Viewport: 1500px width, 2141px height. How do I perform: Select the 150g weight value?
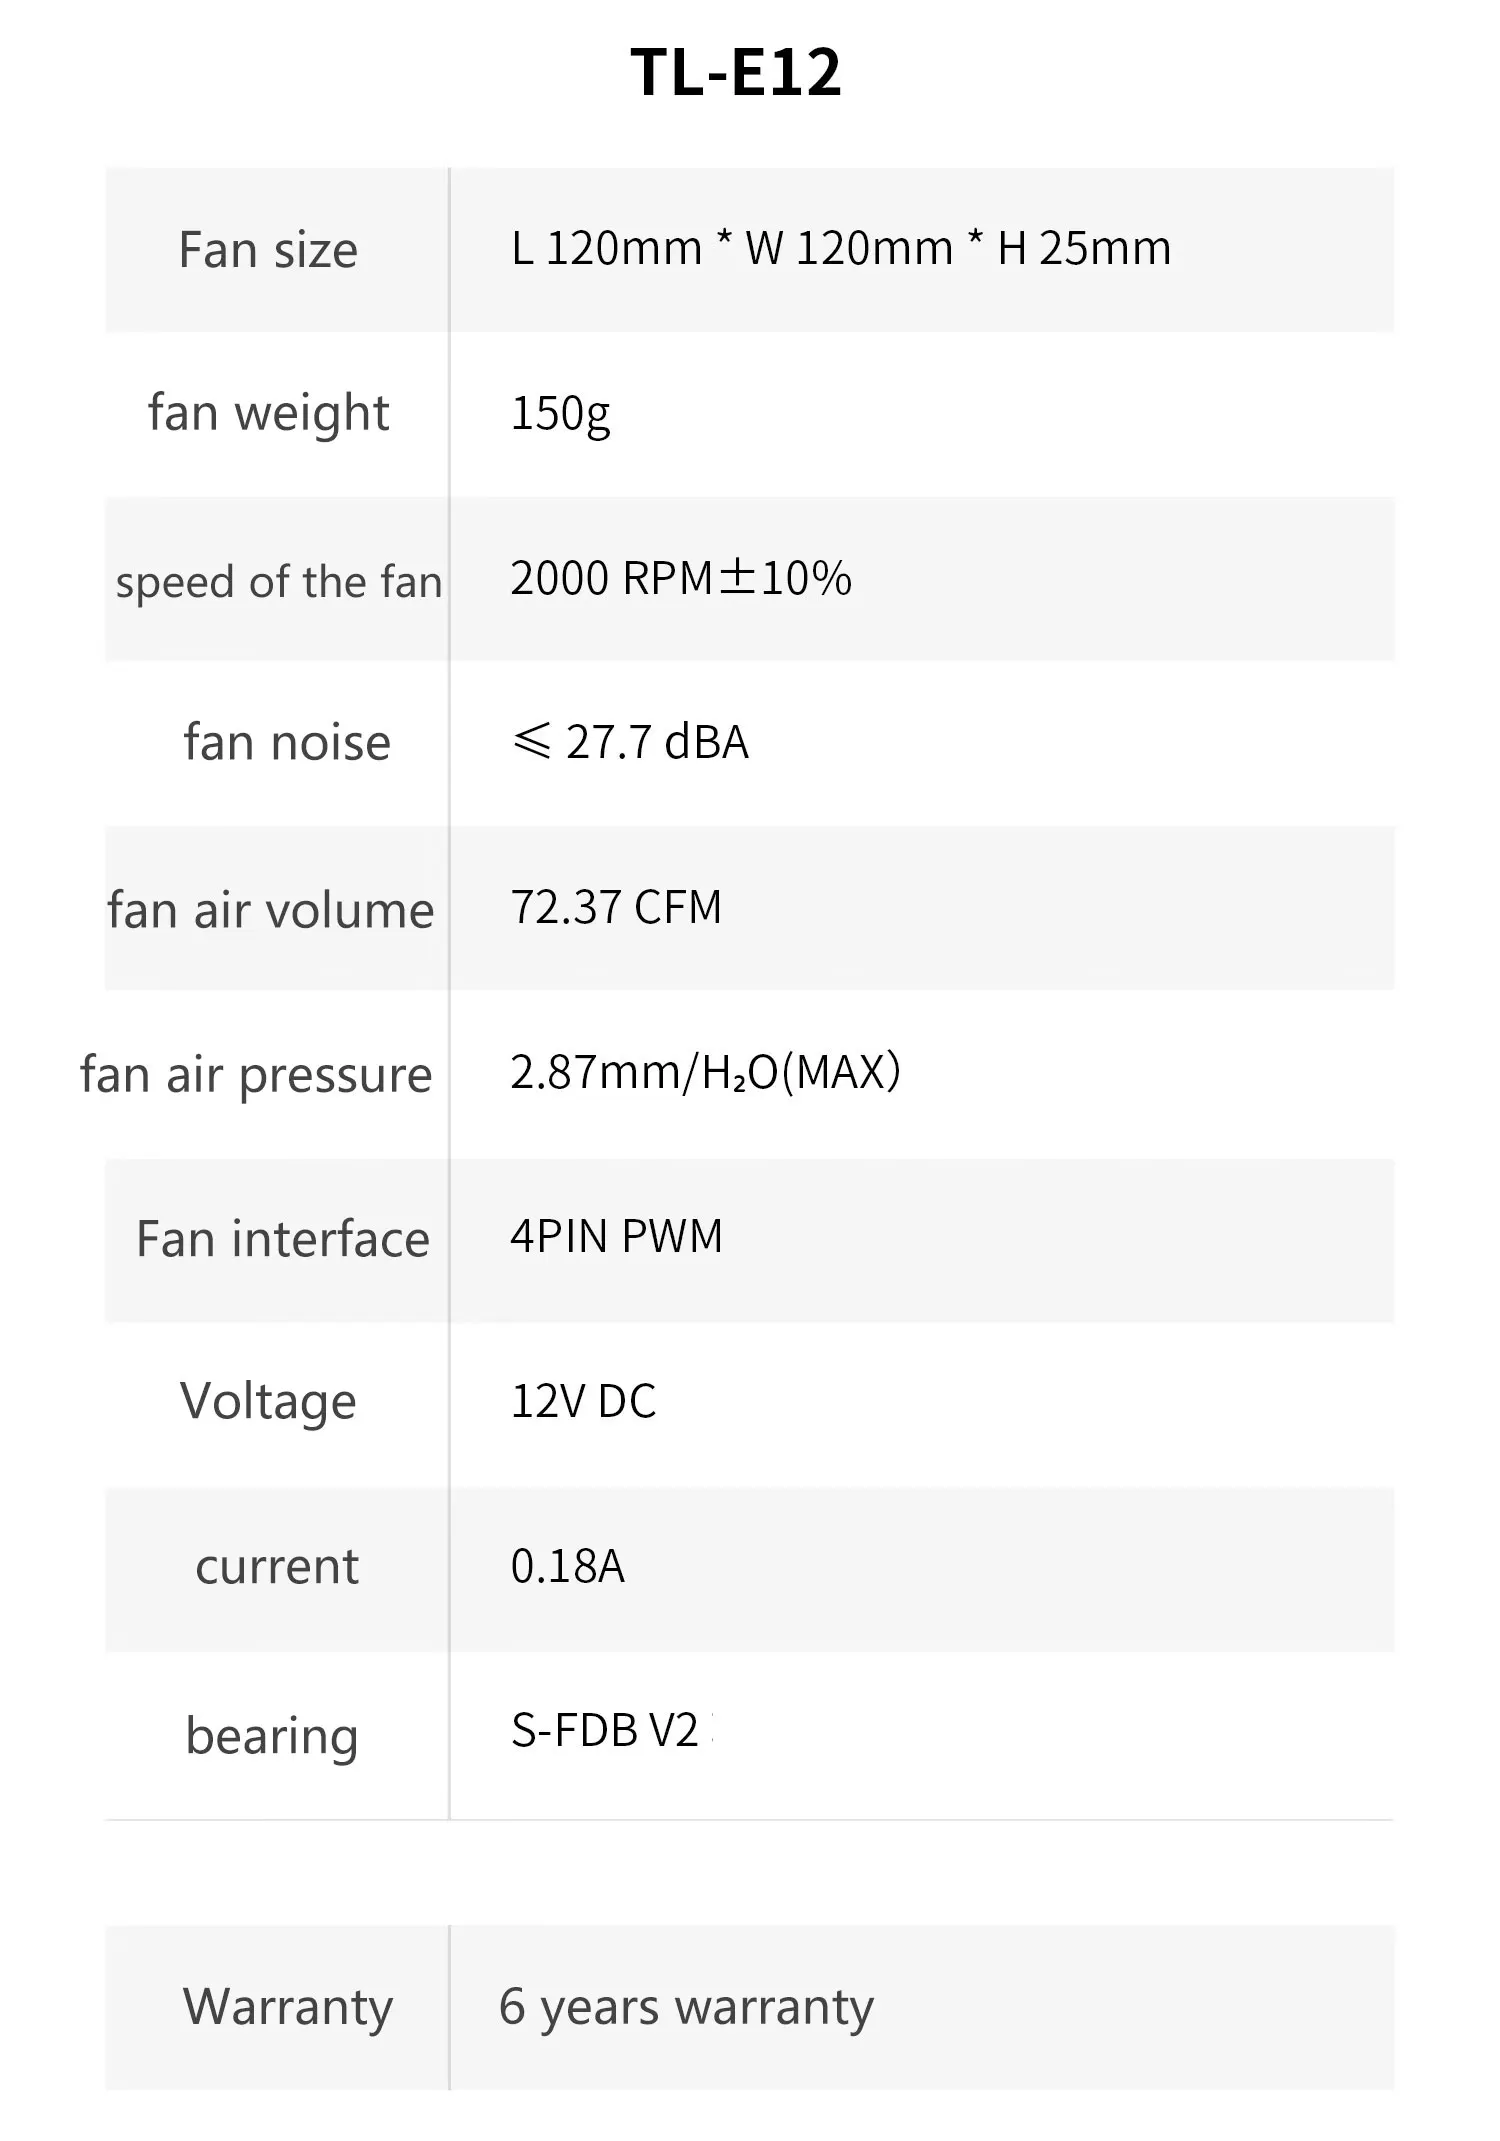(560, 413)
